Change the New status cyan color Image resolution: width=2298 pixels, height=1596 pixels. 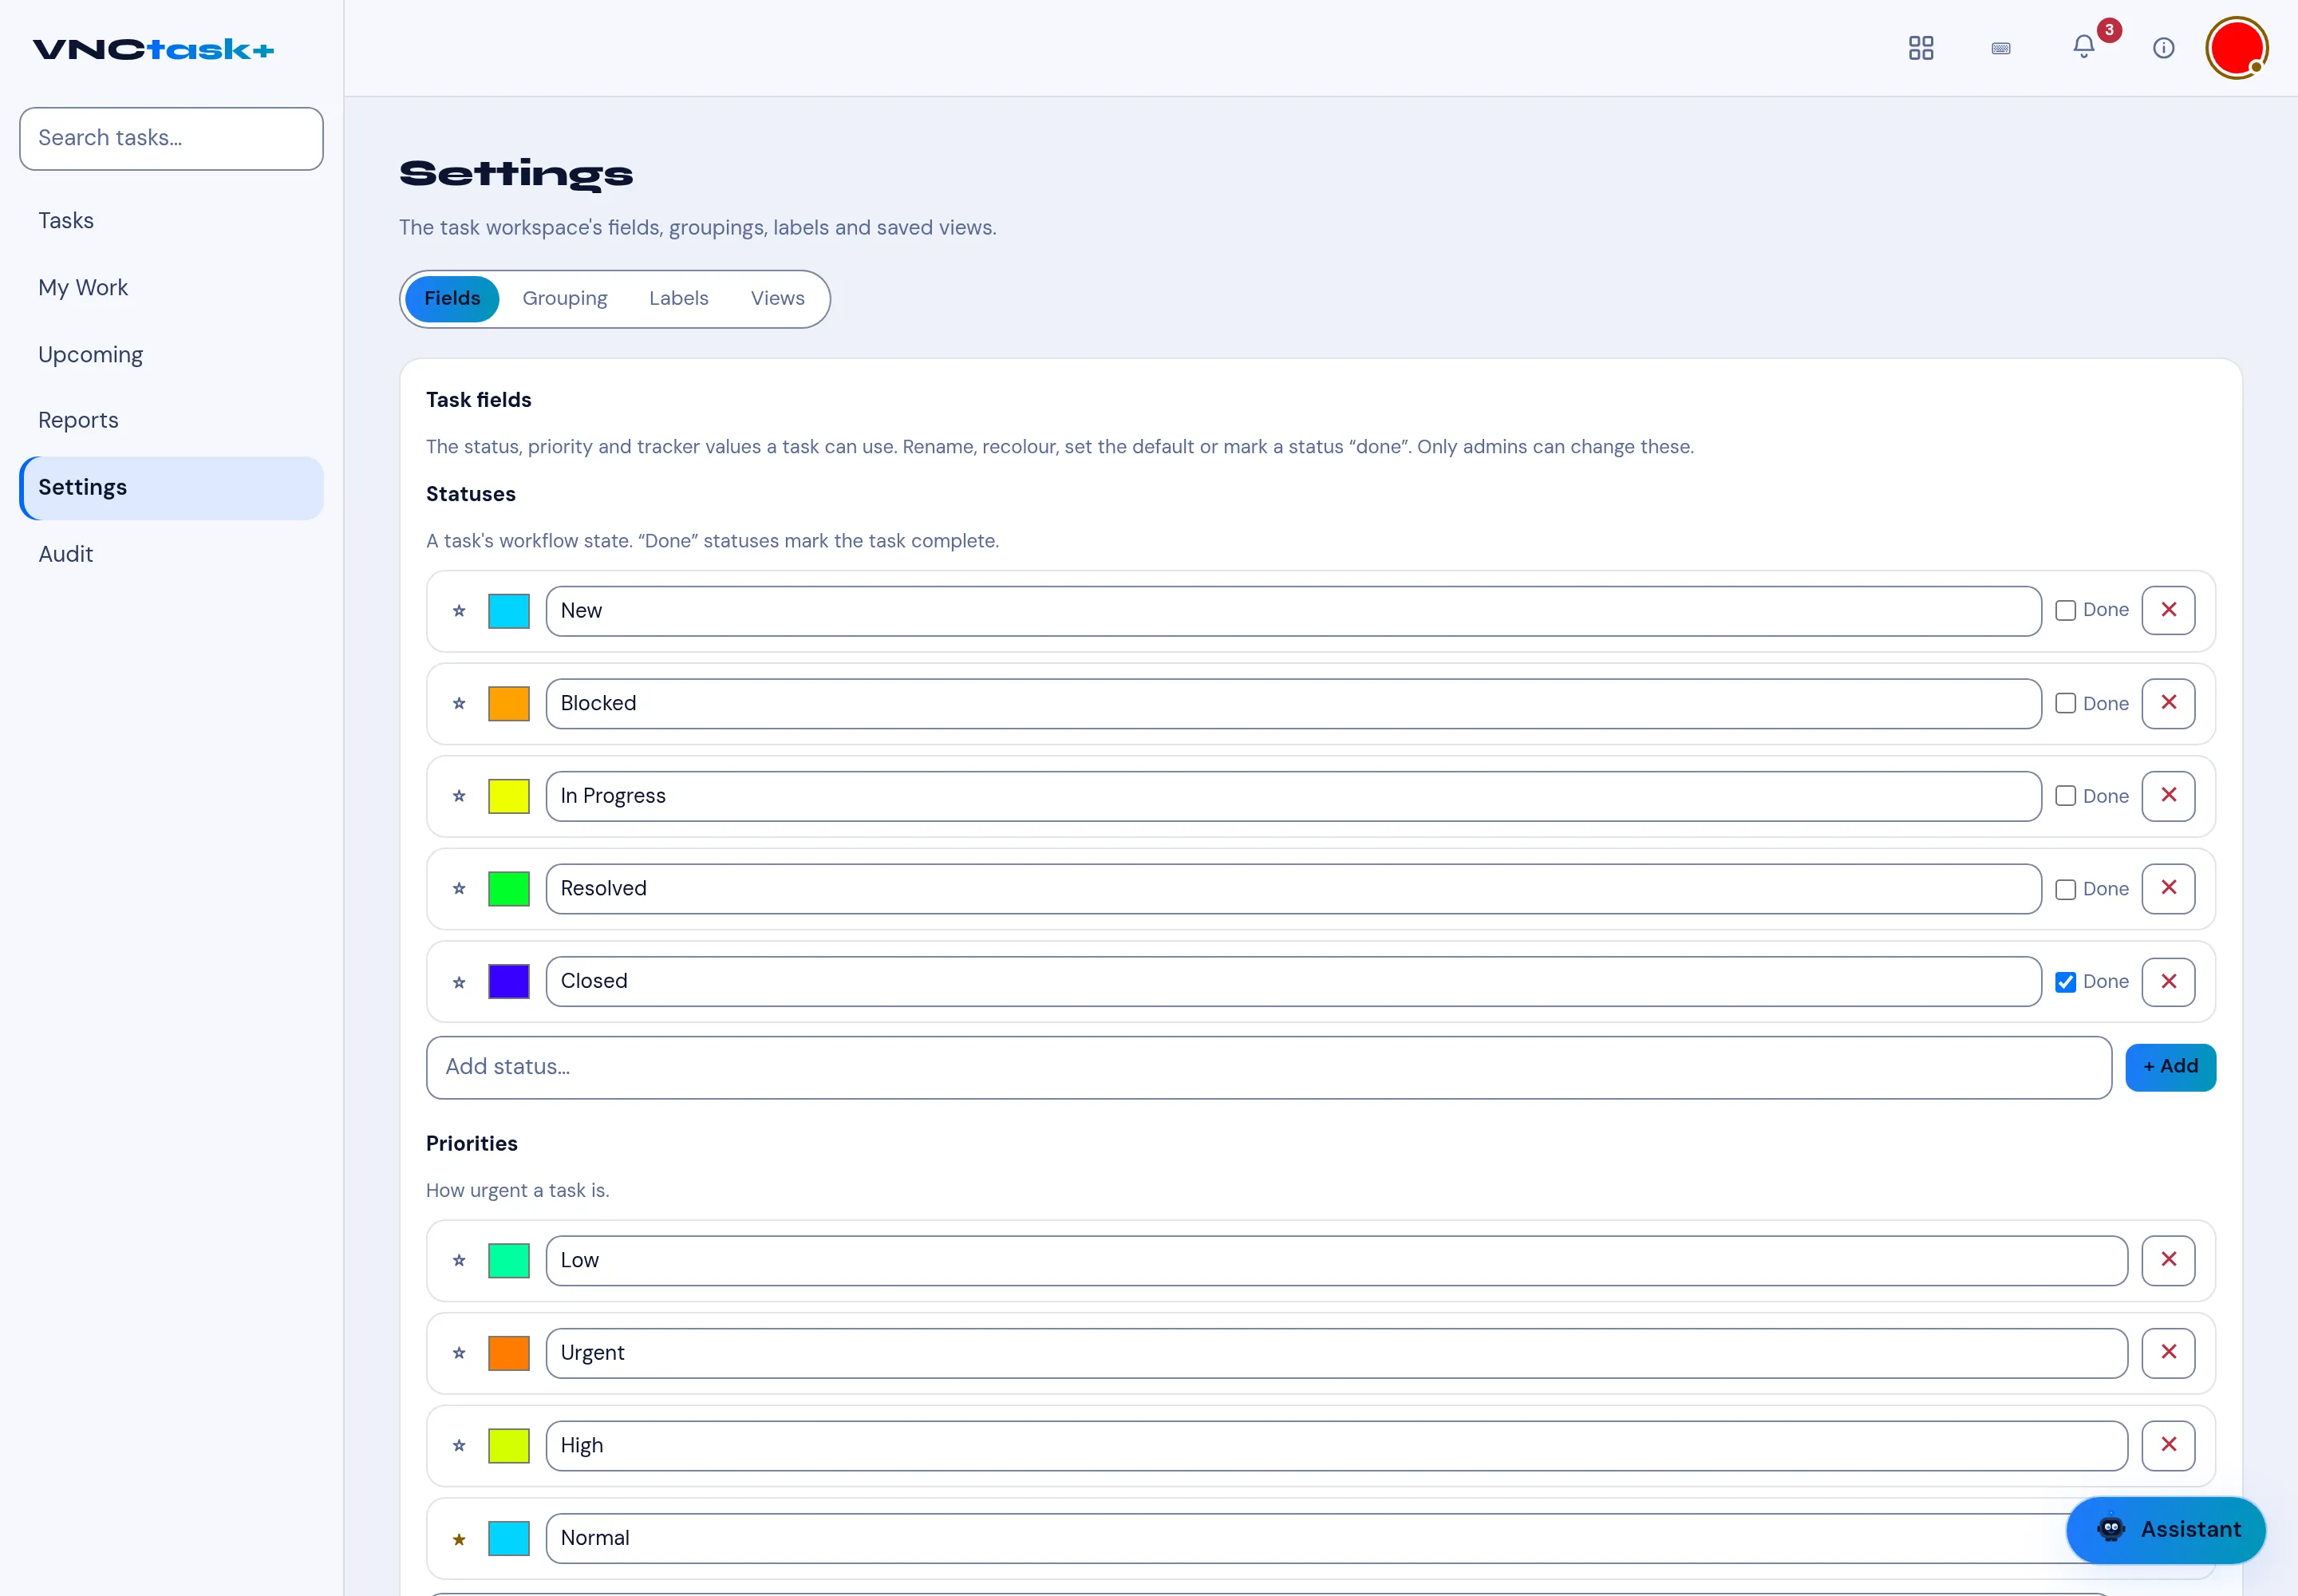(x=509, y=611)
